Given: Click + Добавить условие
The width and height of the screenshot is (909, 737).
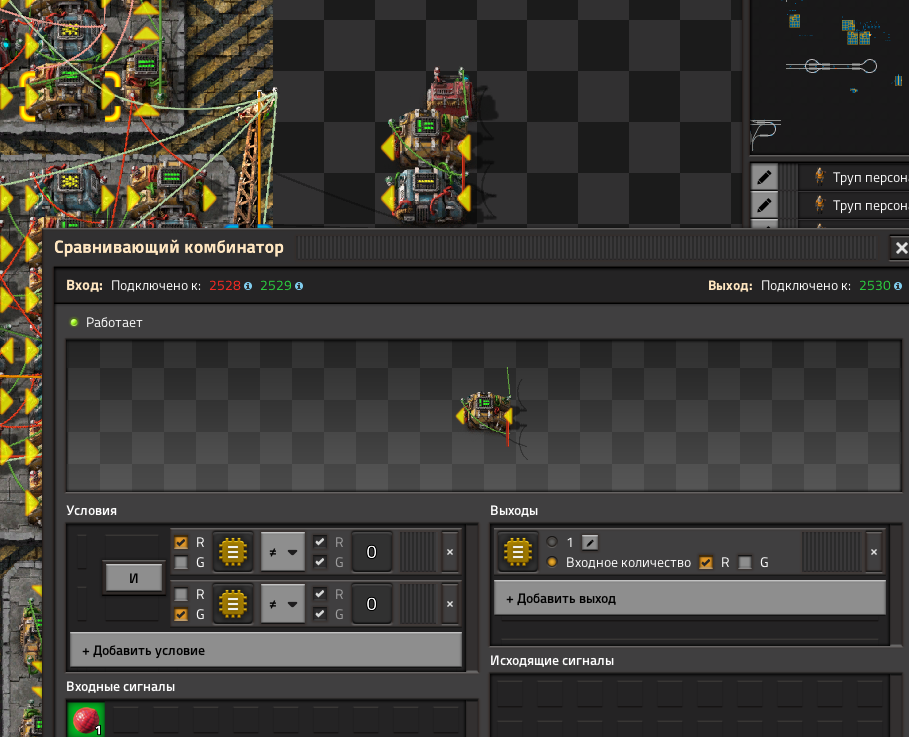Looking at the screenshot, I should pyautogui.click(x=266, y=651).
